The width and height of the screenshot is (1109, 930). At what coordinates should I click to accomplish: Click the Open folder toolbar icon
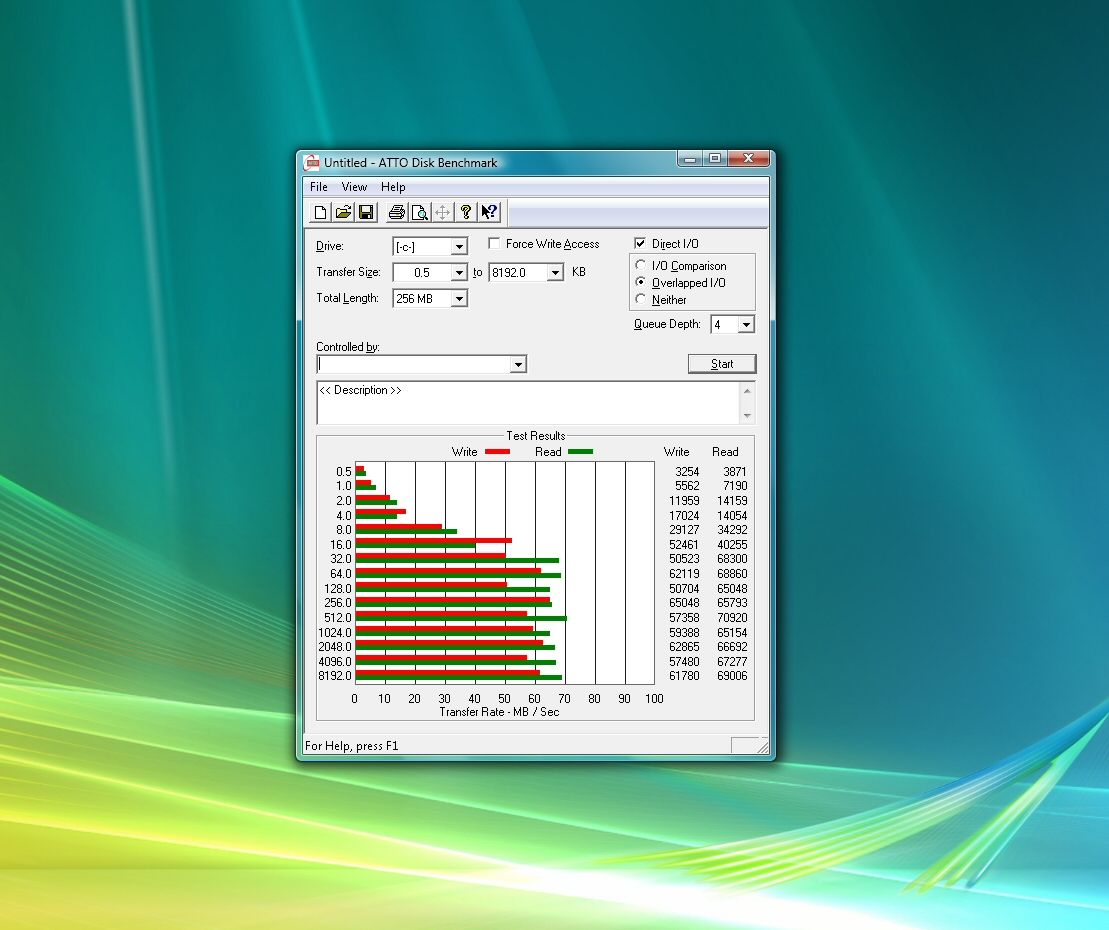(343, 212)
